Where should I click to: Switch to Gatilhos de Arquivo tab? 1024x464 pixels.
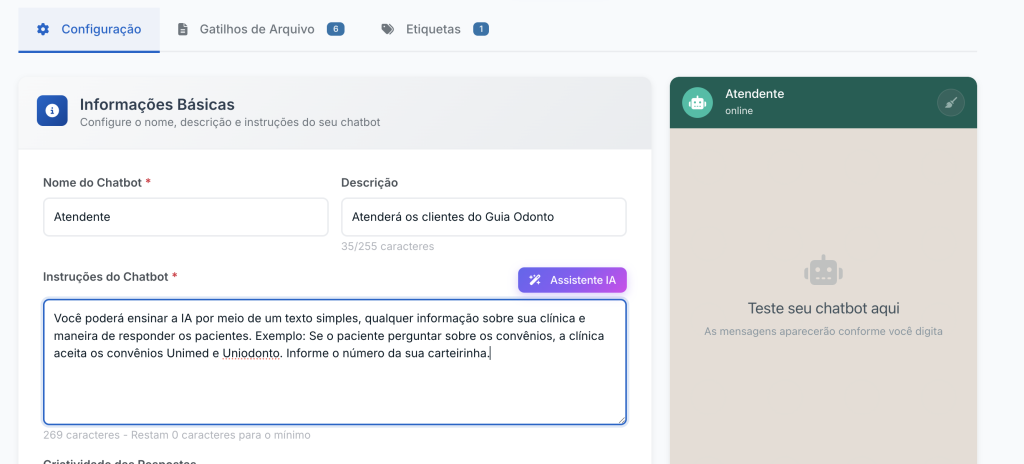tap(261, 29)
